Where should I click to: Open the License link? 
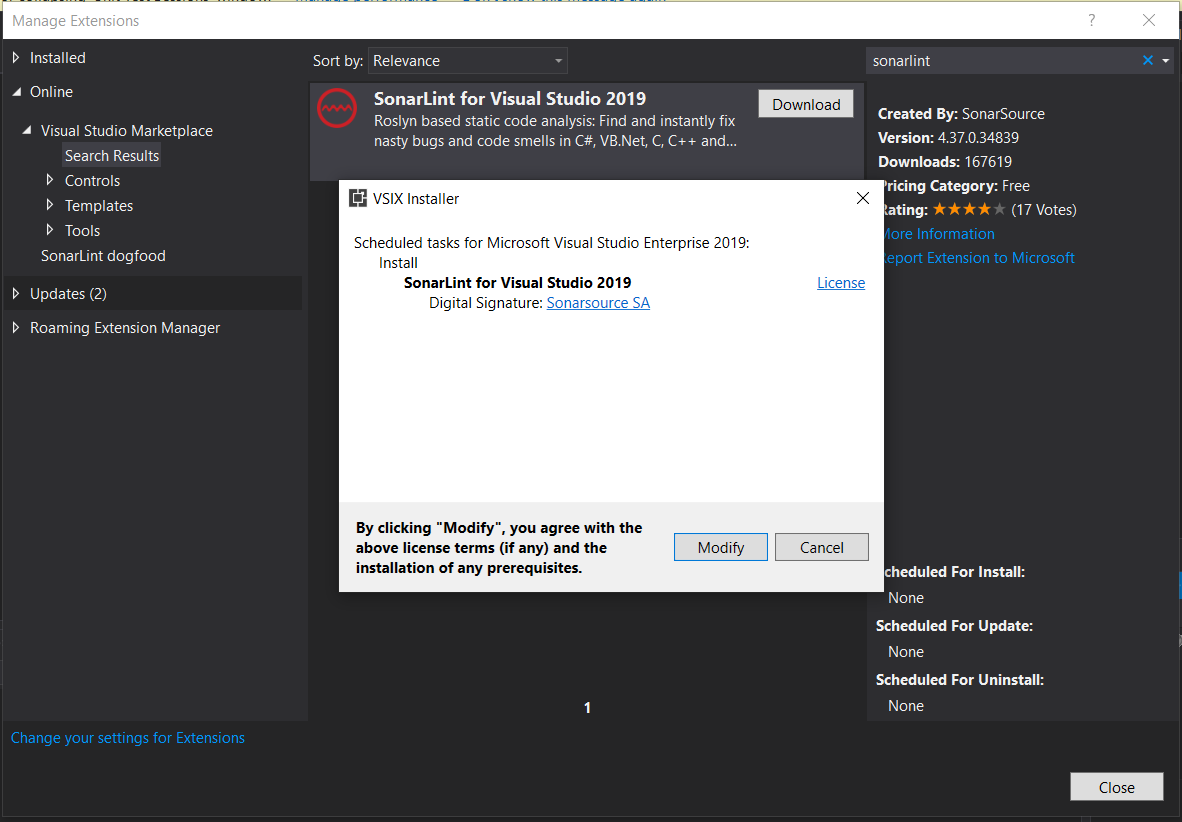tap(841, 283)
